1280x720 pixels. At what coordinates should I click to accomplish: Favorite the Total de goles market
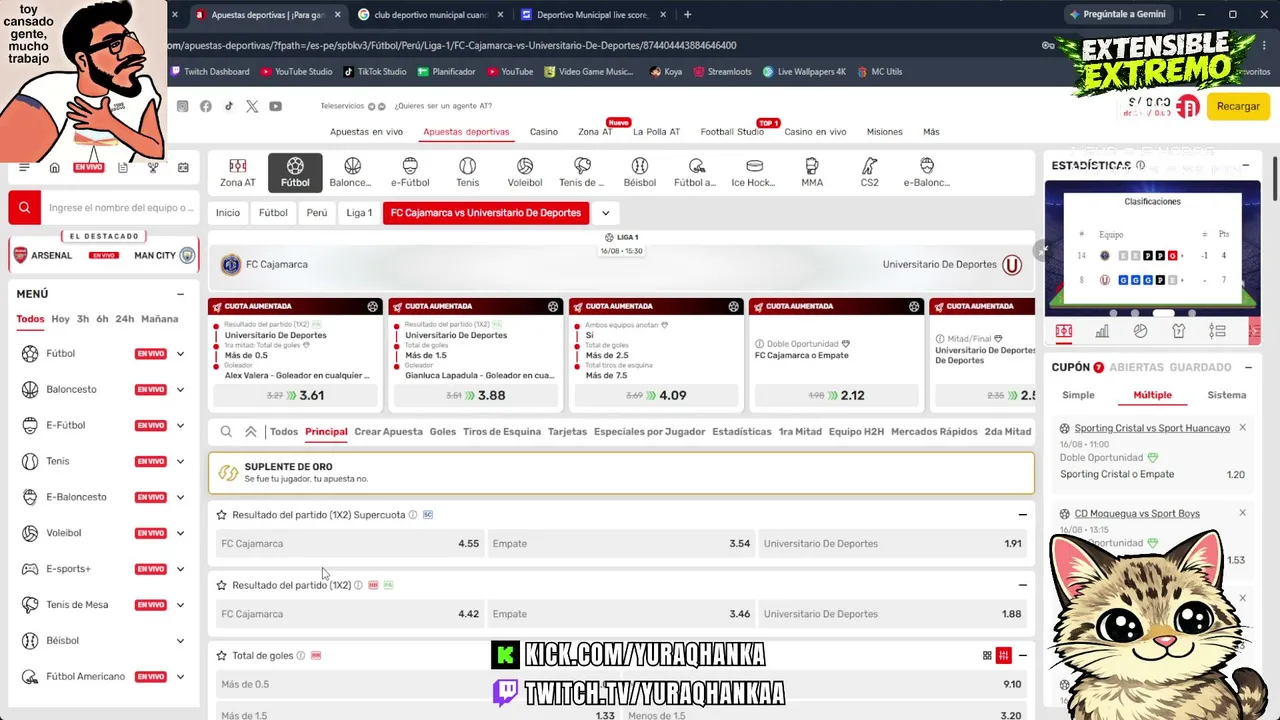pyautogui.click(x=221, y=656)
